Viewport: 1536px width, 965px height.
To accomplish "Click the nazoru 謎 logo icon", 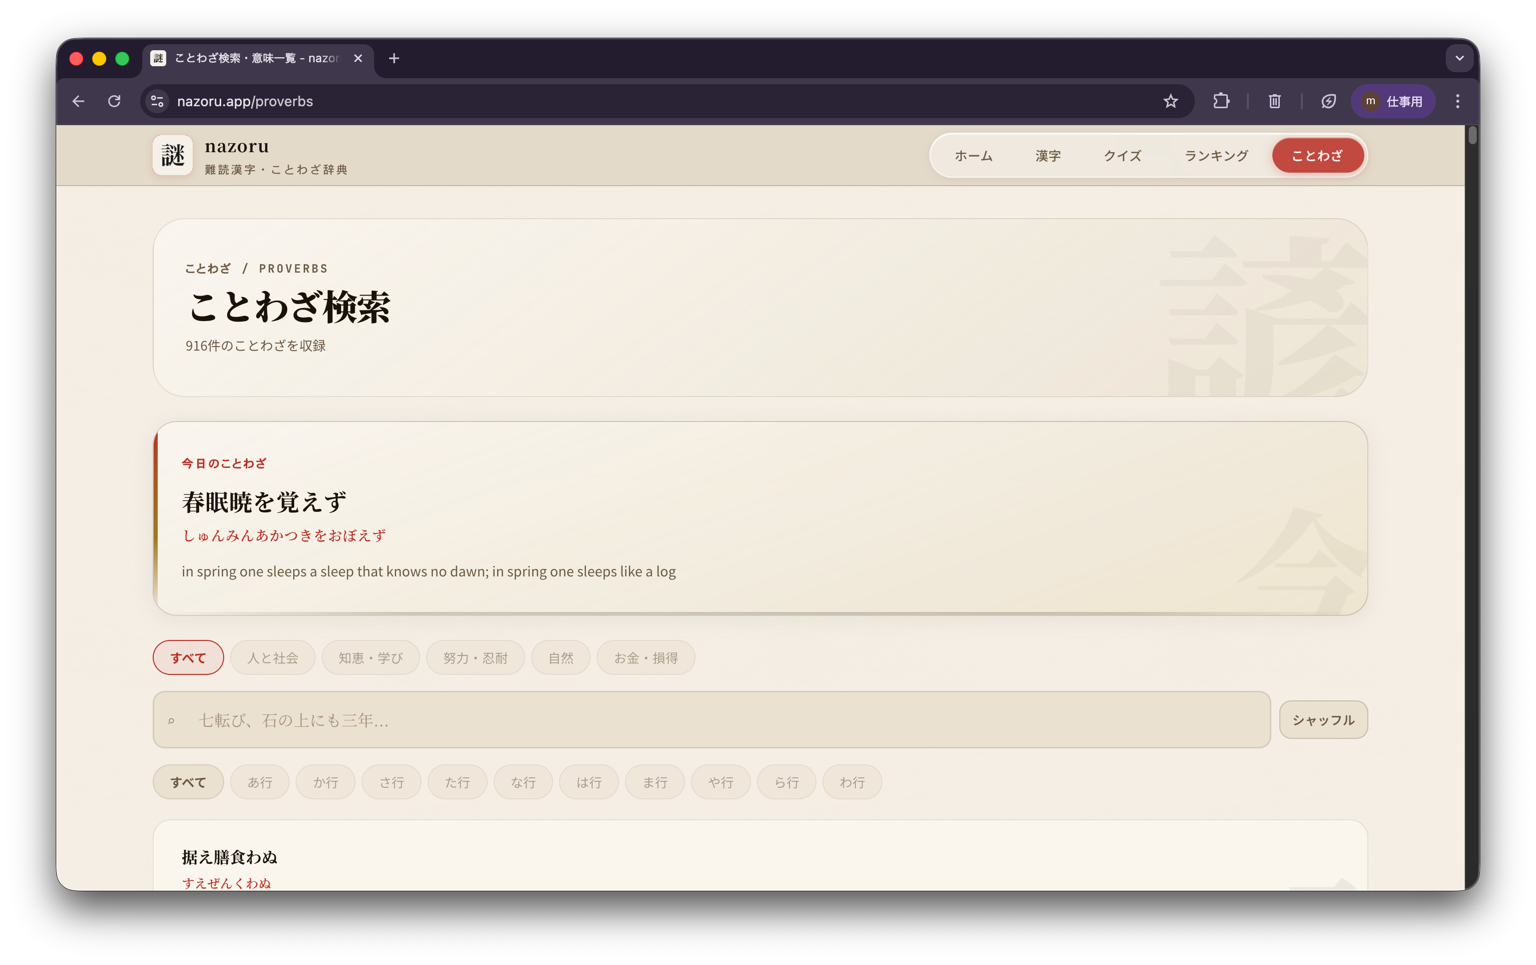I will click(173, 156).
